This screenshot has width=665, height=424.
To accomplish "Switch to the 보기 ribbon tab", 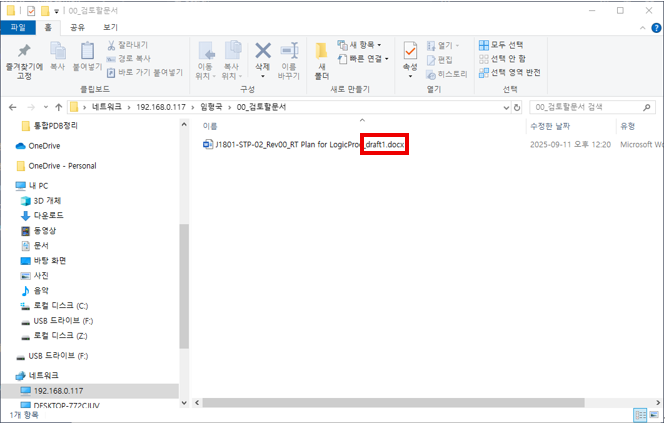I will coord(110,27).
